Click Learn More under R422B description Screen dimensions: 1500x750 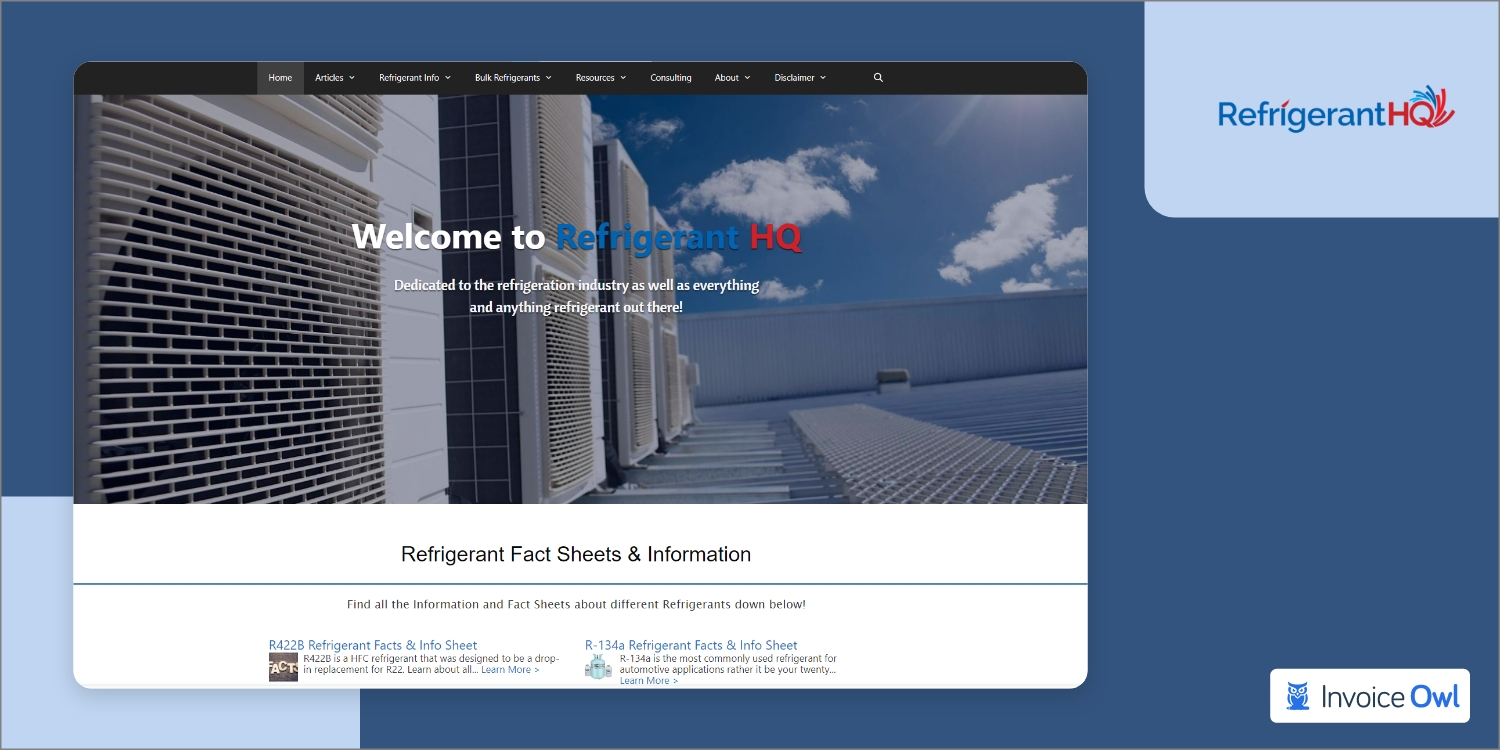point(510,670)
